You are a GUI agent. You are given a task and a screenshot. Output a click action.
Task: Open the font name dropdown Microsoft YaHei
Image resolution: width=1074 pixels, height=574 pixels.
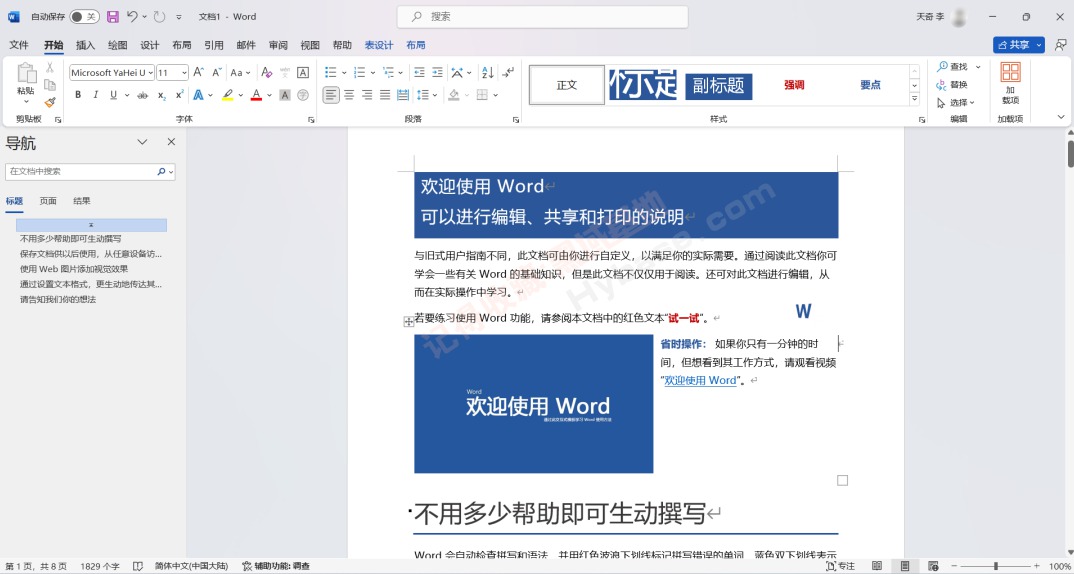coord(151,73)
